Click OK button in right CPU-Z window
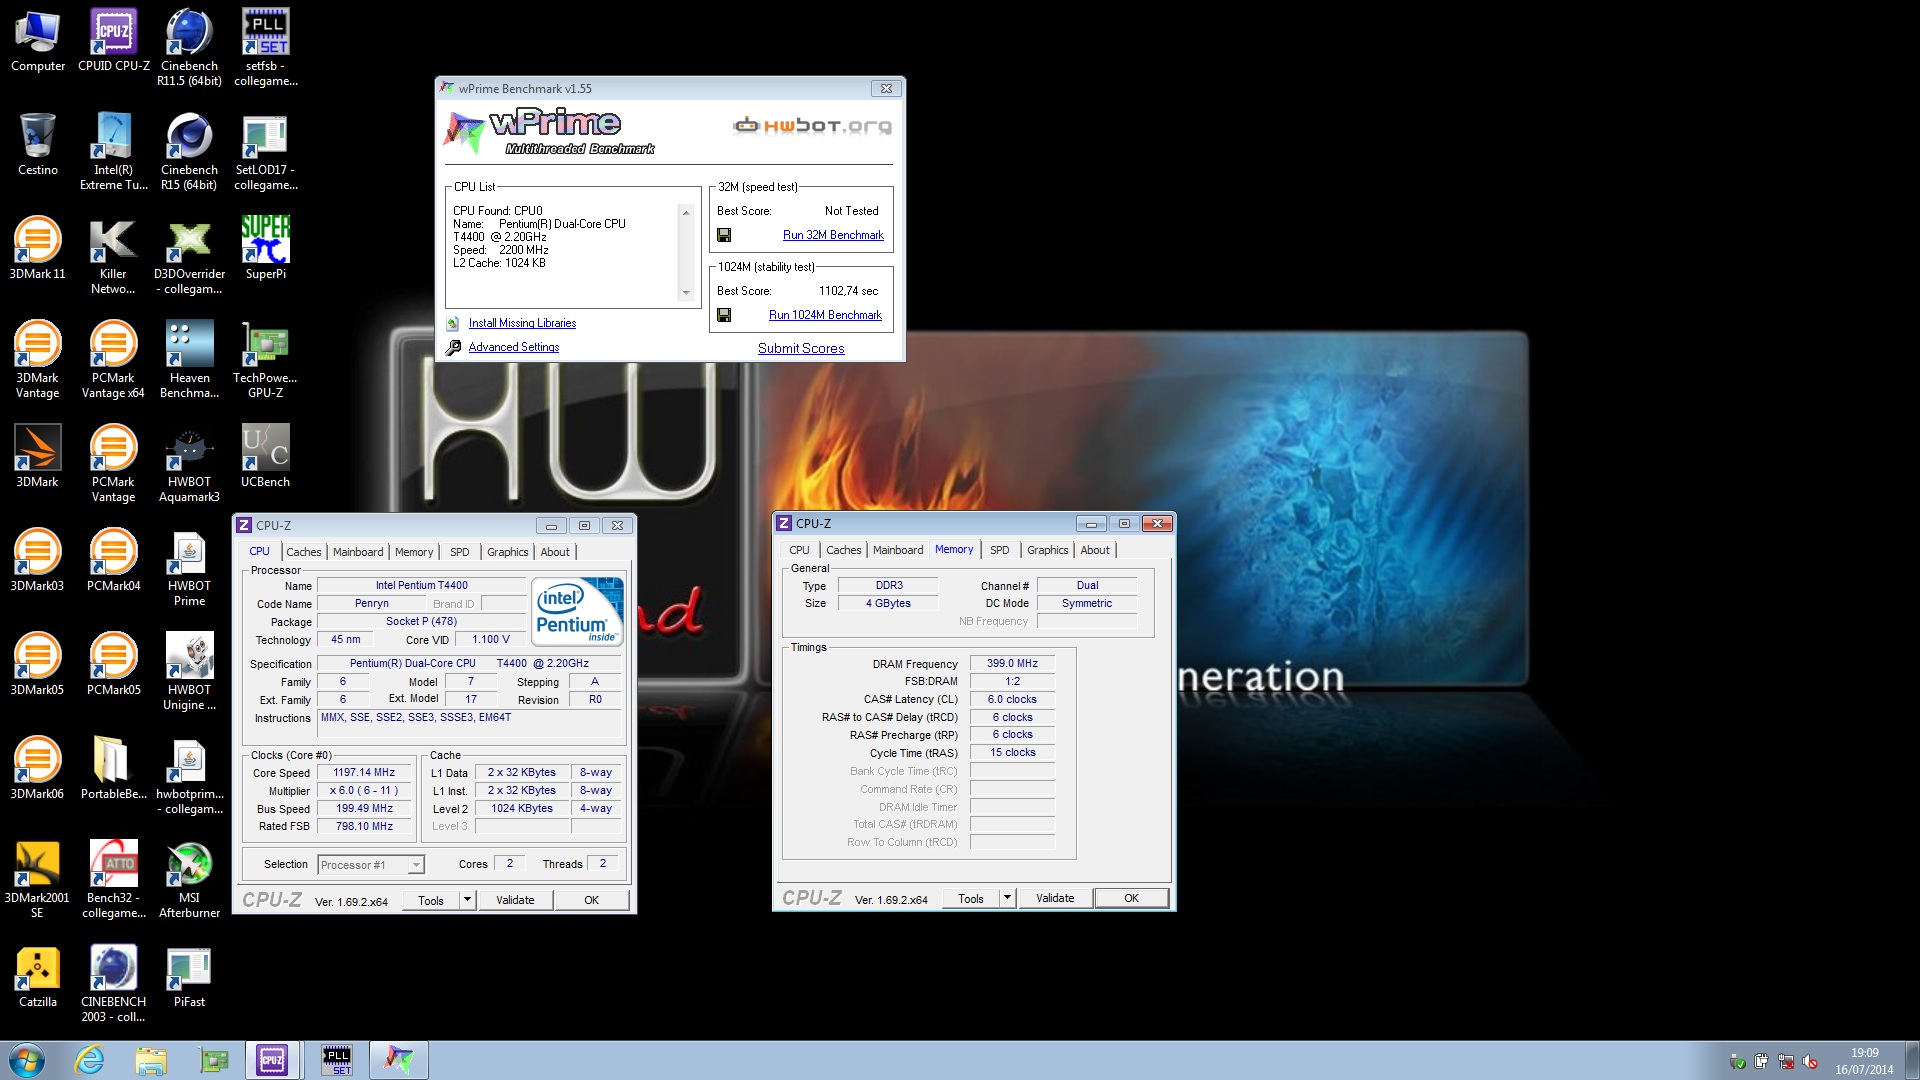1920x1080 pixels. point(1131,898)
